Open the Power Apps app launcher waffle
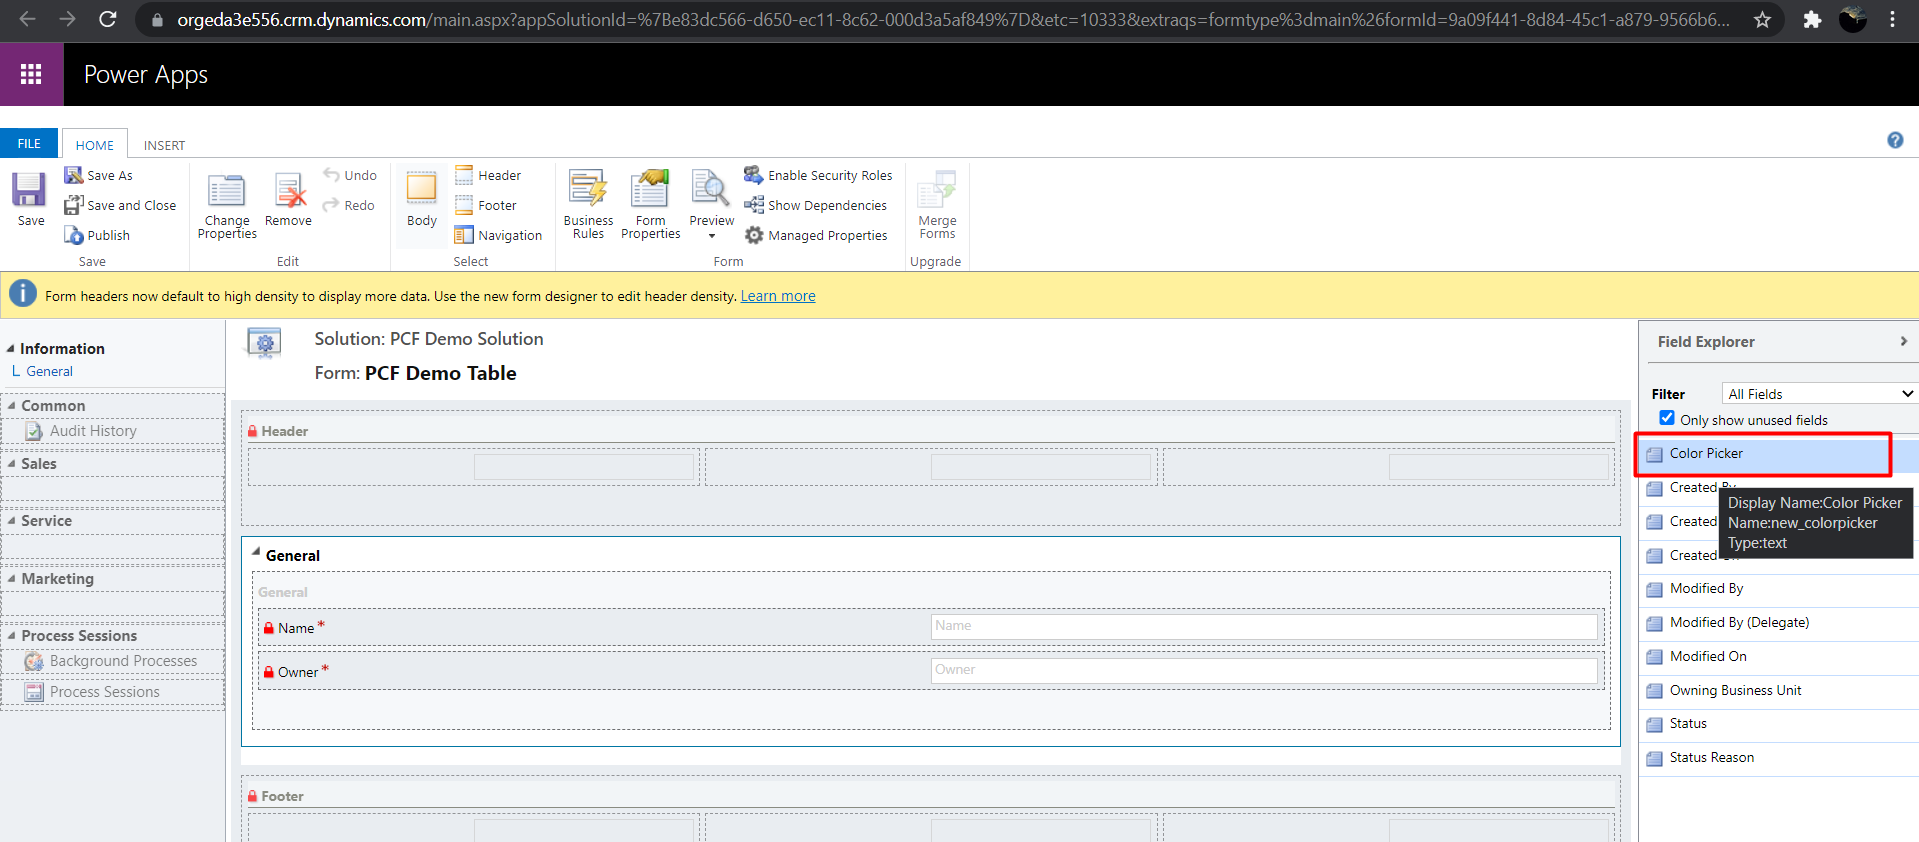Image resolution: width=1919 pixels, height=842 pixels. tap(31, 74)
